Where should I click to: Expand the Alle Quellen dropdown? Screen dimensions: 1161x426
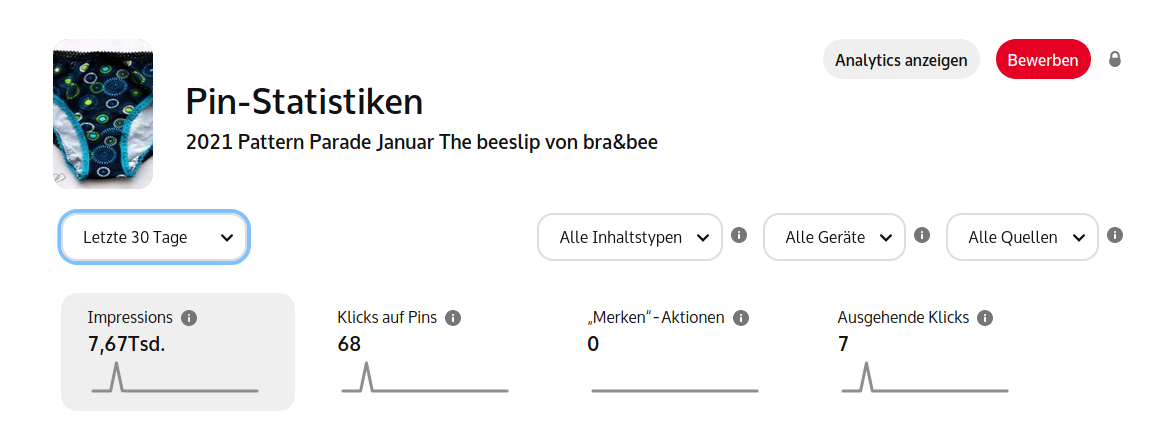pos(1022,238)
